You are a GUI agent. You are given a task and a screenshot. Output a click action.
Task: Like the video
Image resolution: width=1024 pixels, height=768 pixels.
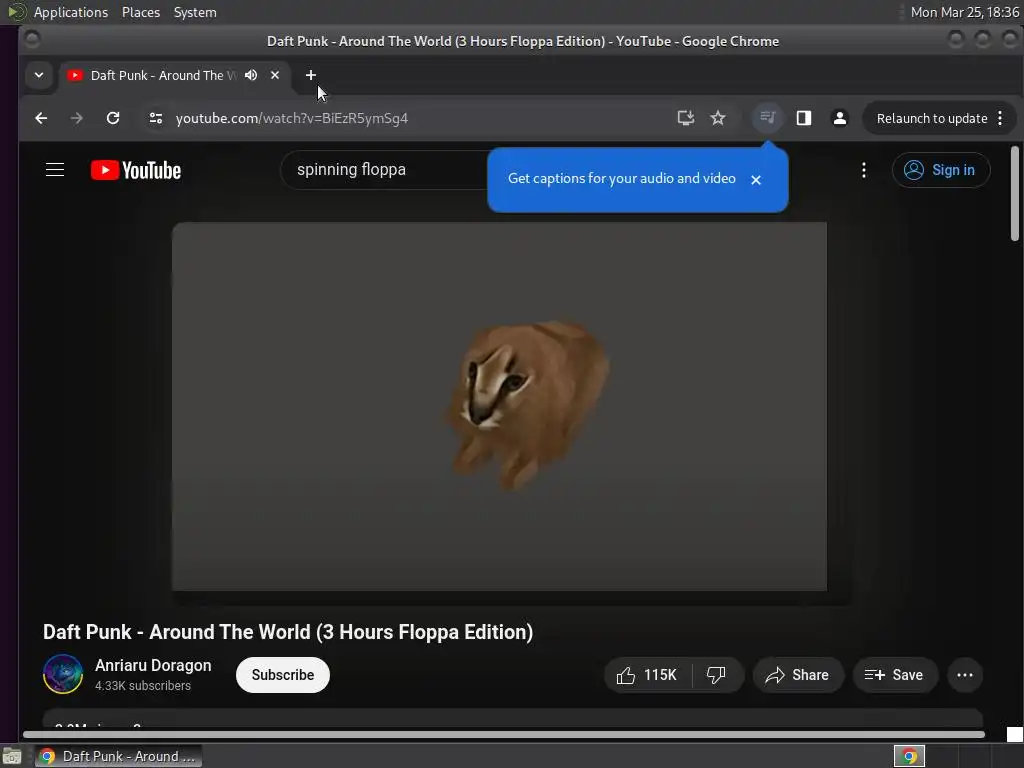(x=647, y=675)
